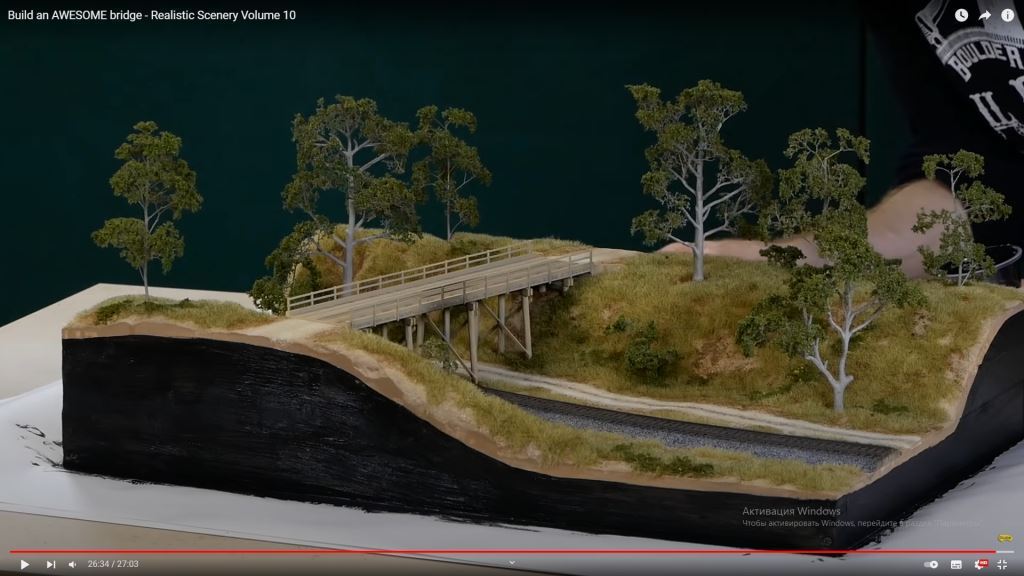Image resolution: width=1024 pixels, height=576 pixels.
Task: Save video to Watch Later
Action: 961,15
